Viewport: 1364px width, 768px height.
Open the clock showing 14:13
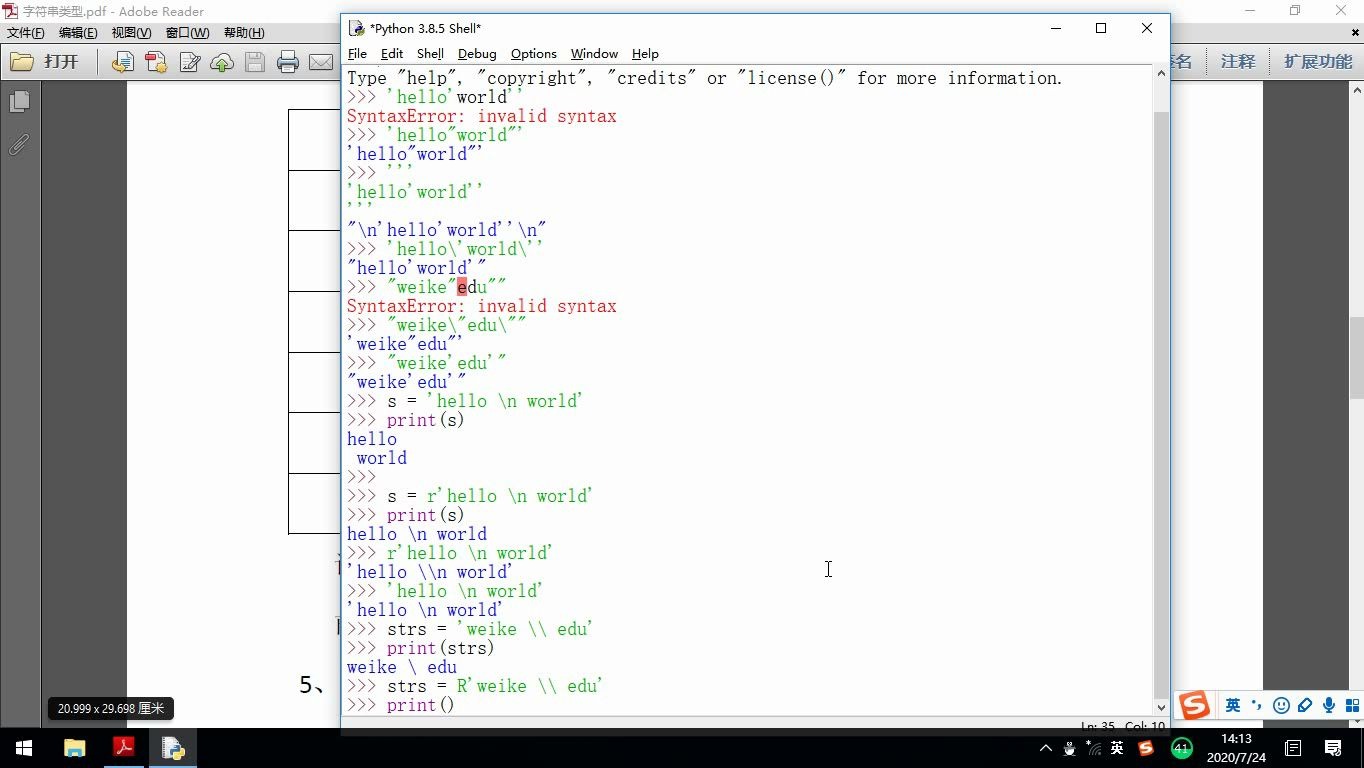1237,748
